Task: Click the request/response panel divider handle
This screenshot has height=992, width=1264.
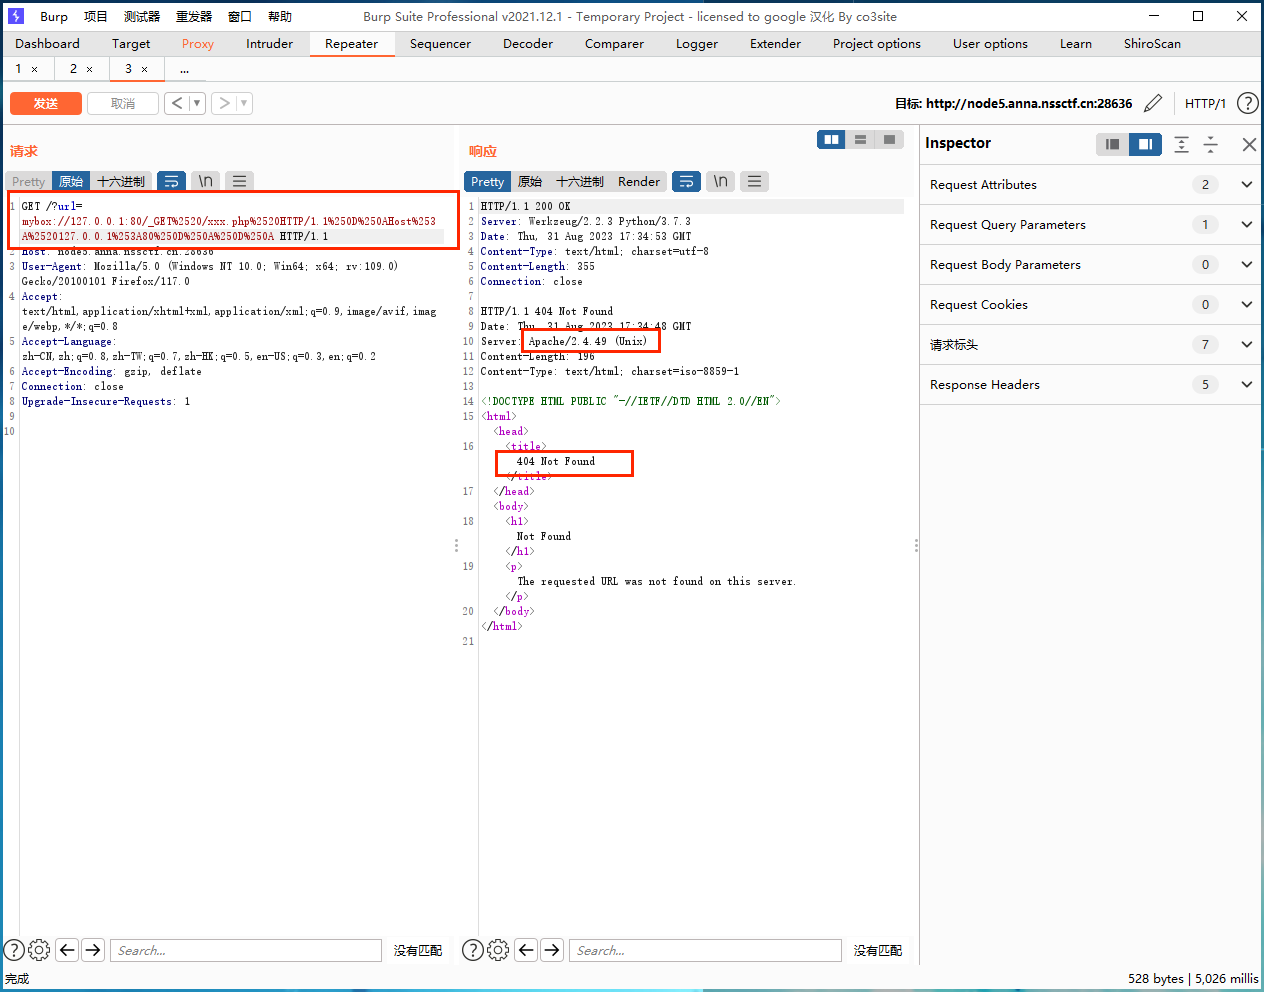Action: click(x=457, y=545)
